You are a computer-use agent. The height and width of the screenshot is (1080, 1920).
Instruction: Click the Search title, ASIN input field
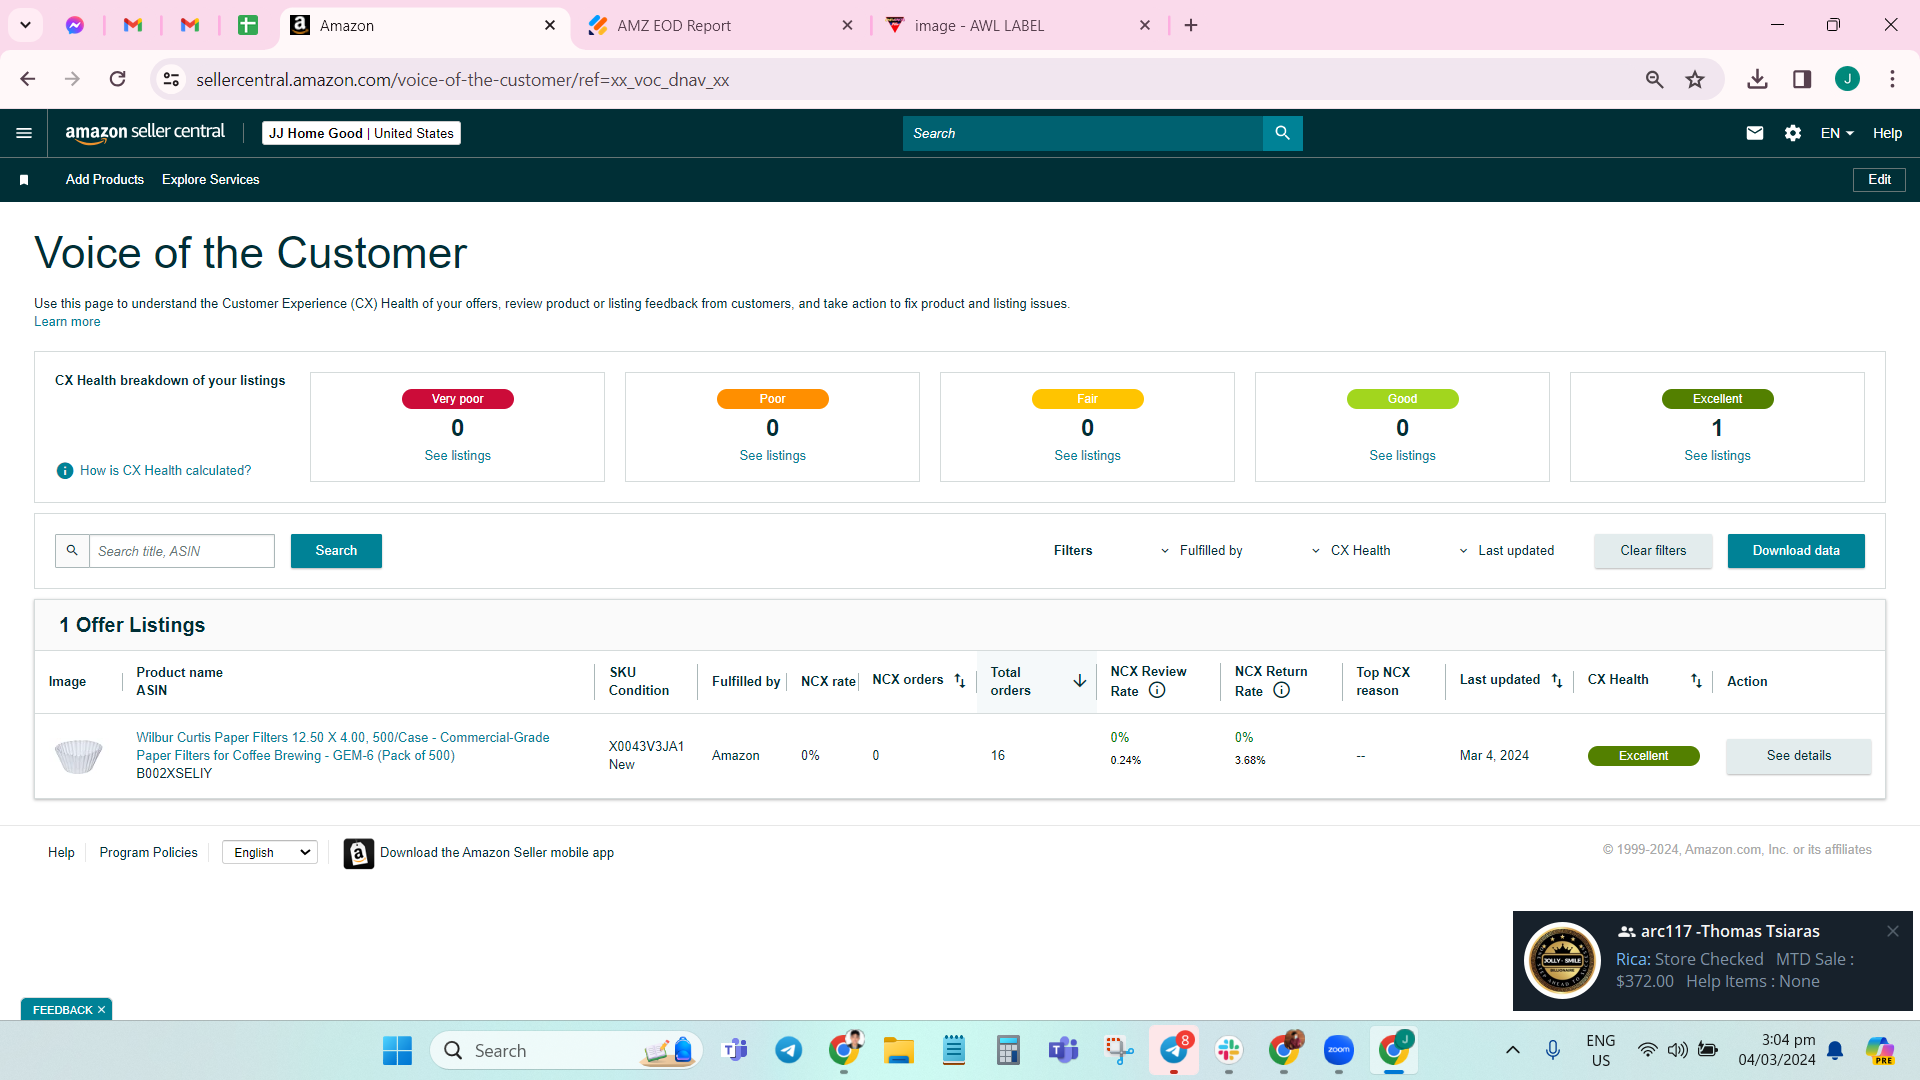182,551
